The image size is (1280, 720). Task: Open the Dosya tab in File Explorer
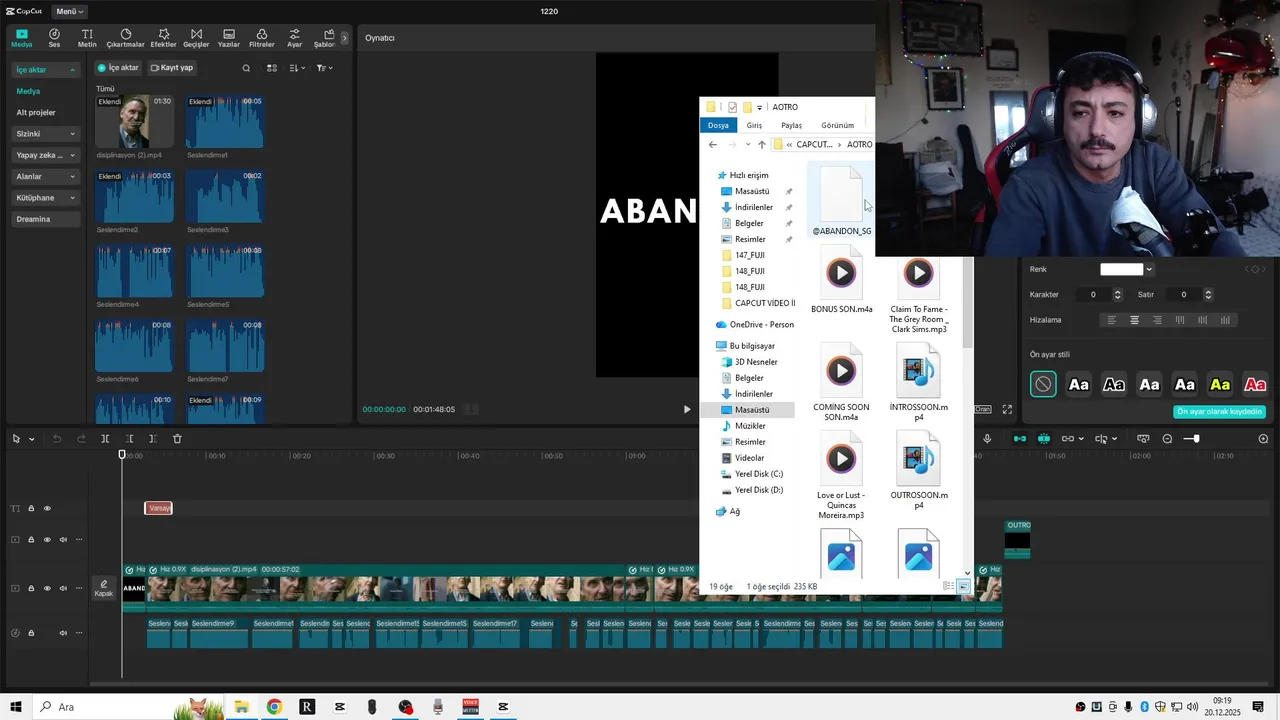[x=718, y=125]
